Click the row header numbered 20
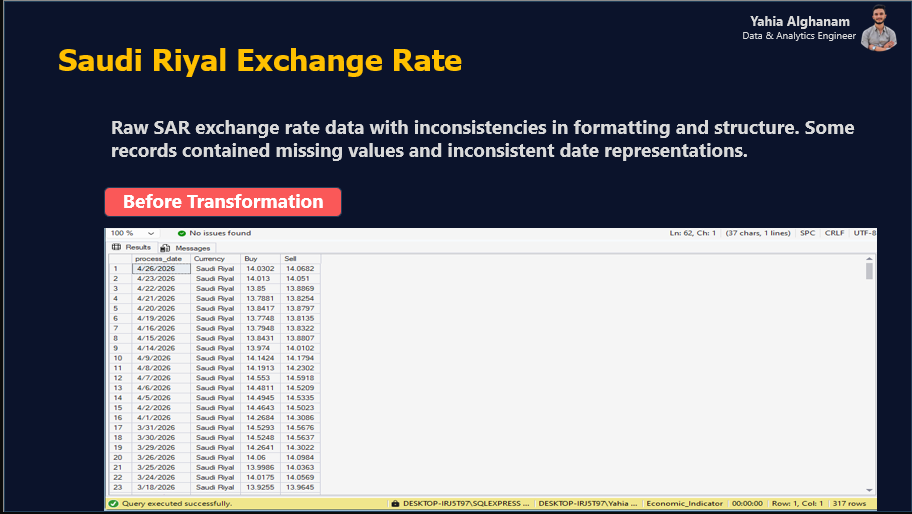Image resolution: width=912 pixels, height=514 pixels. pos(120,458)
